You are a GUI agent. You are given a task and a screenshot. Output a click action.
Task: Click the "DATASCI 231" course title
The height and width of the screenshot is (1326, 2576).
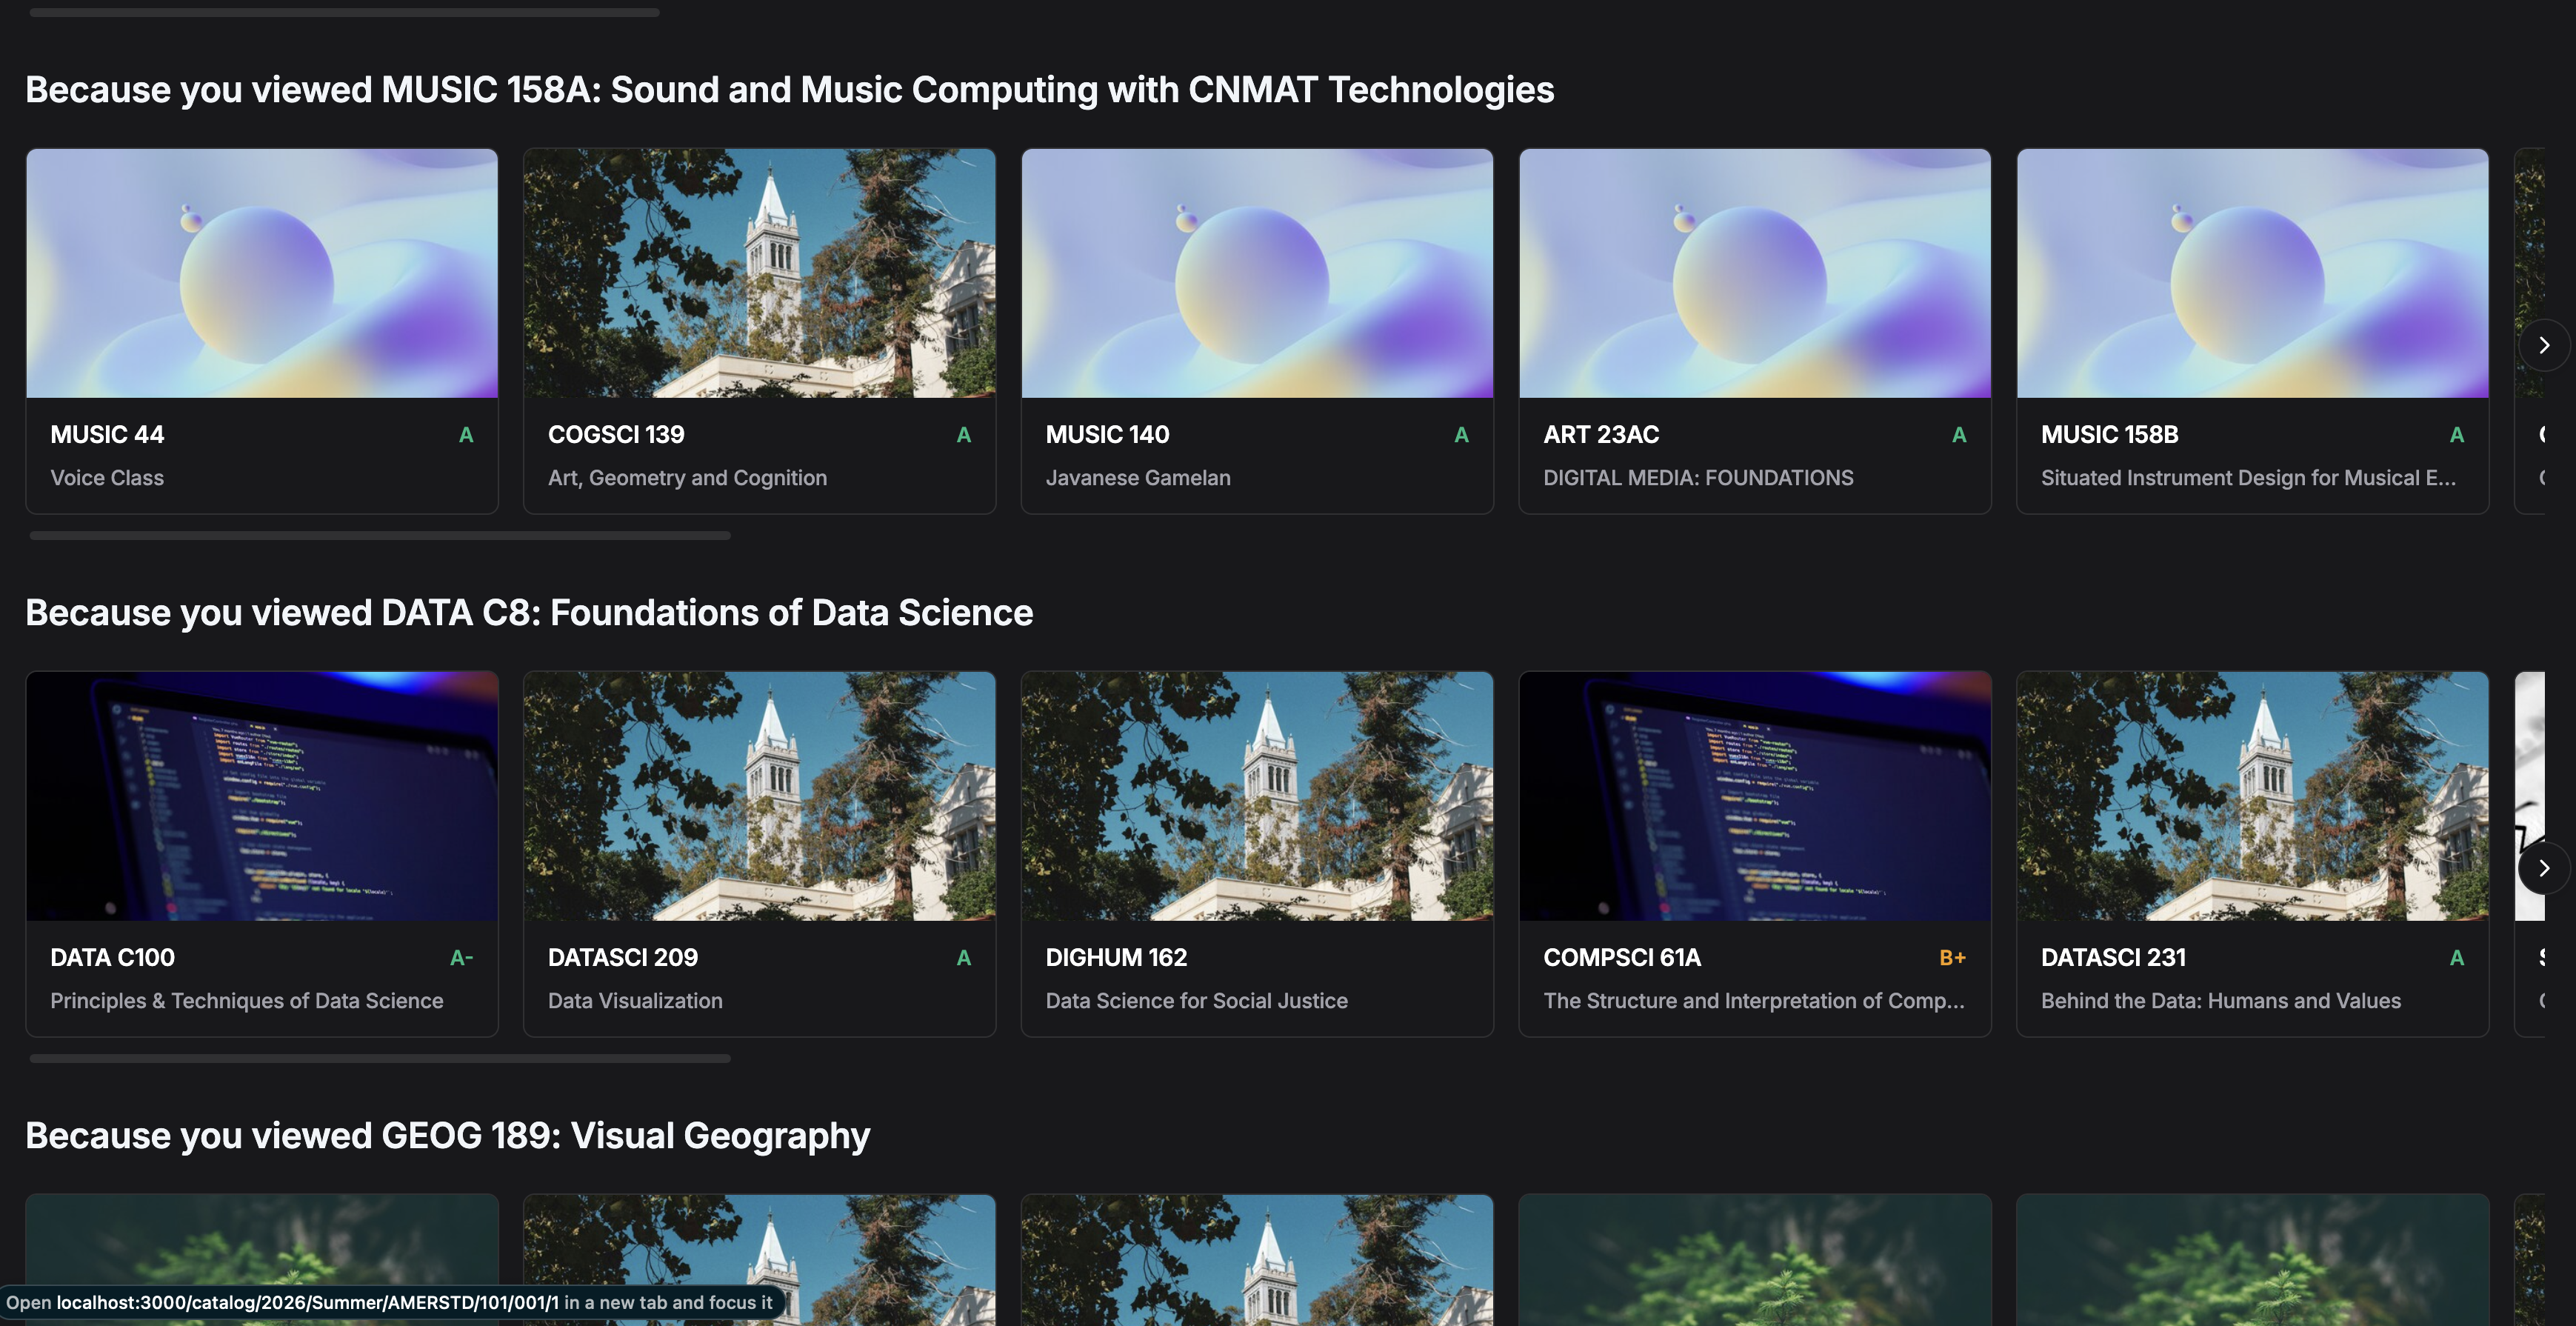pos(2114,958)
